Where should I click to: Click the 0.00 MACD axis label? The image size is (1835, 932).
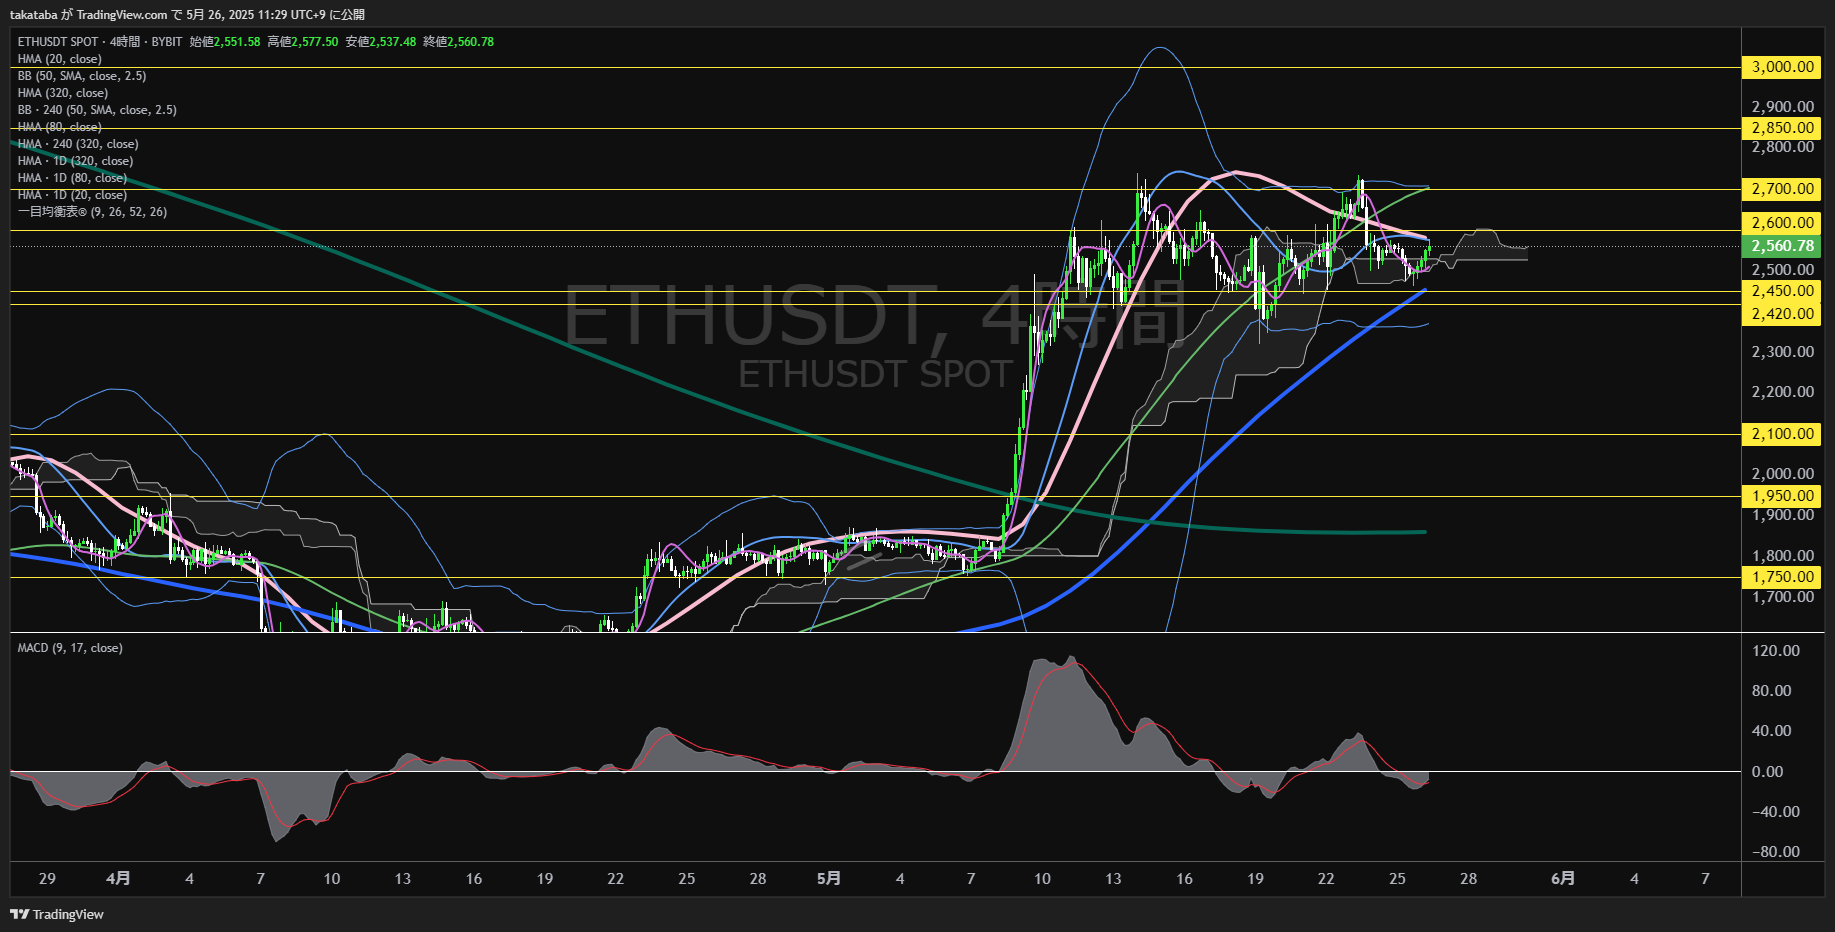click(x=1767, y=772)
